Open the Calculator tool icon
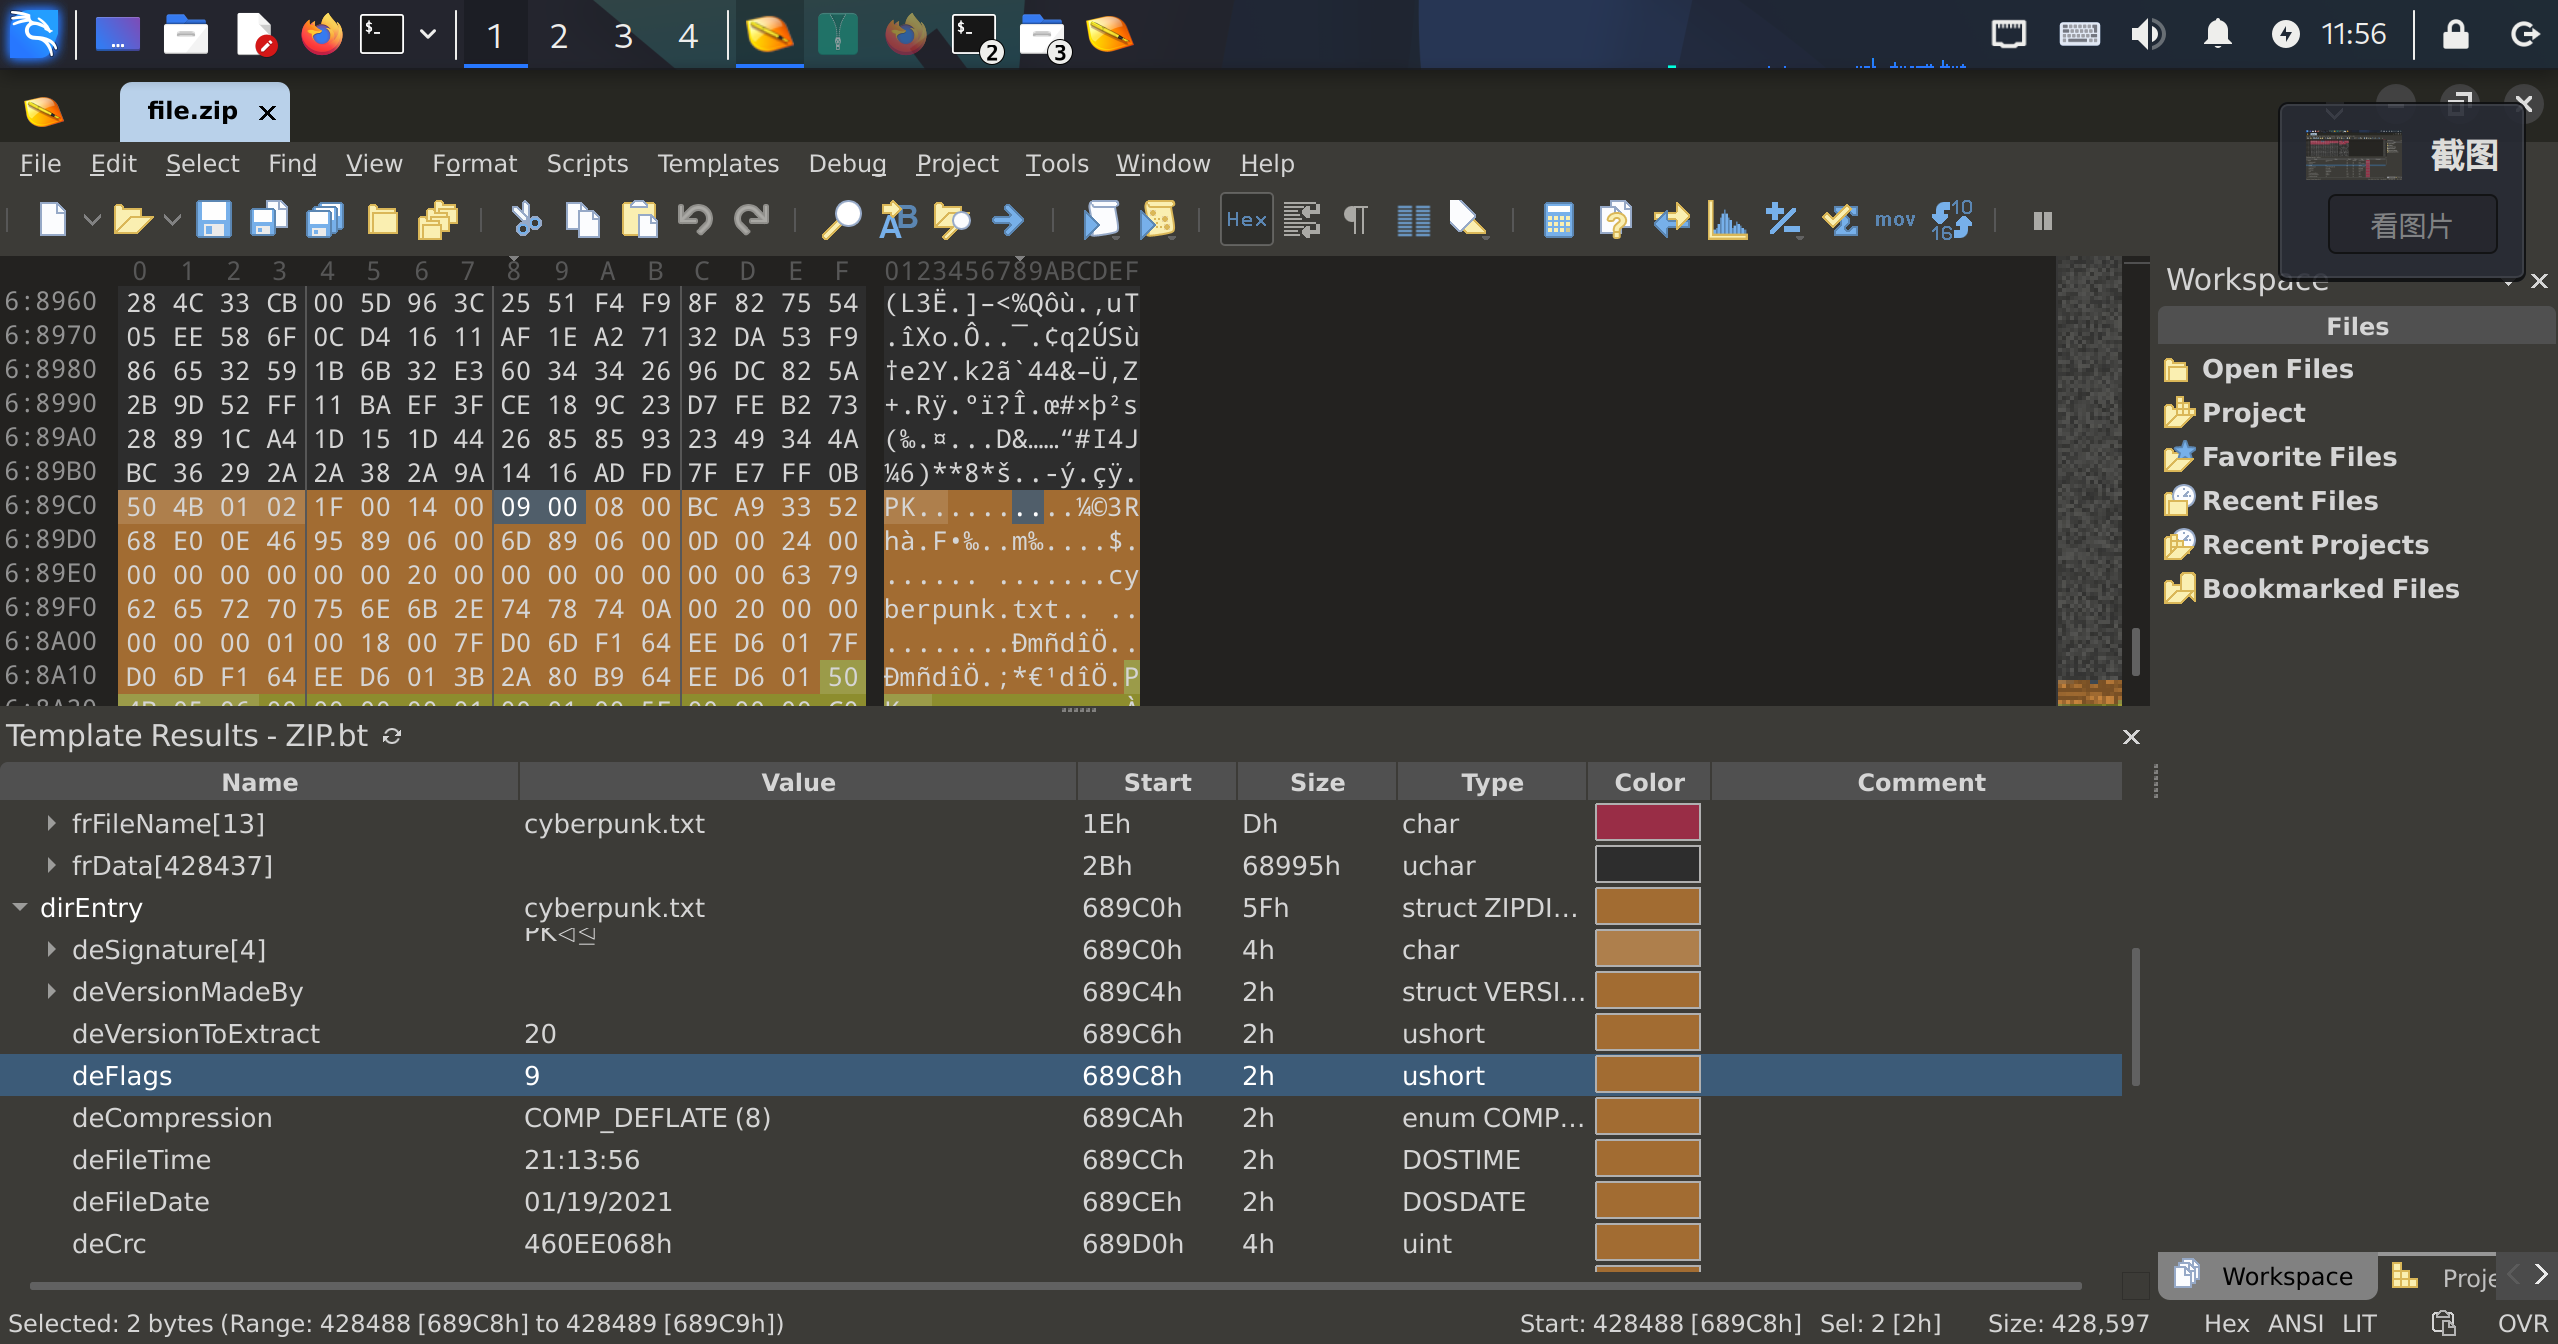2558x1344 pixels. tap(1558, 219)
